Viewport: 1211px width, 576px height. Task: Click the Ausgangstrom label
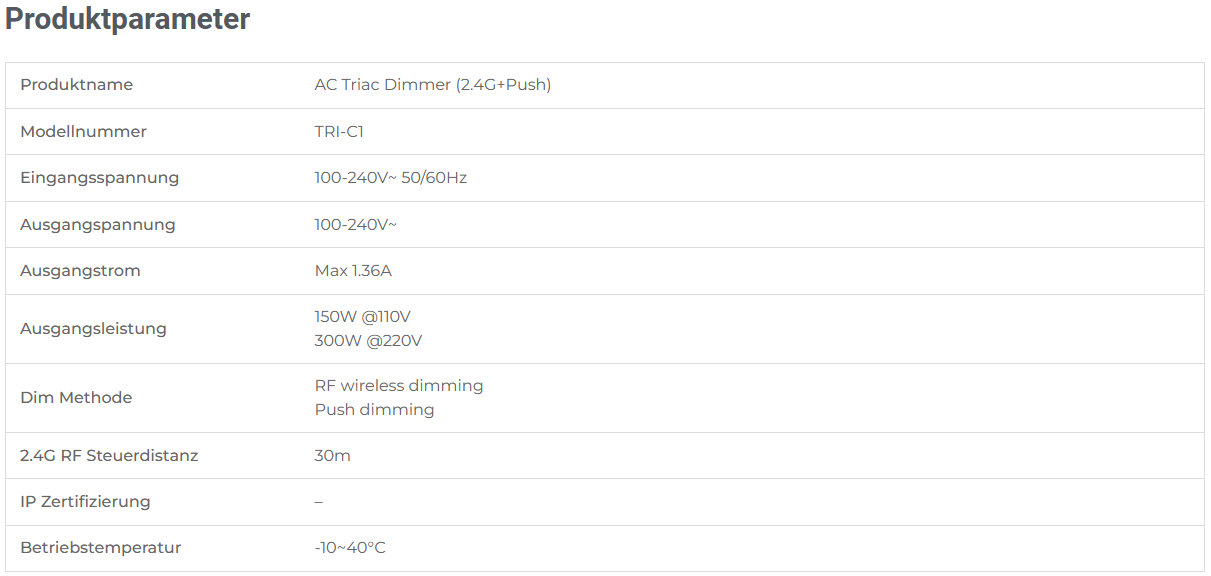coord(80,270)
